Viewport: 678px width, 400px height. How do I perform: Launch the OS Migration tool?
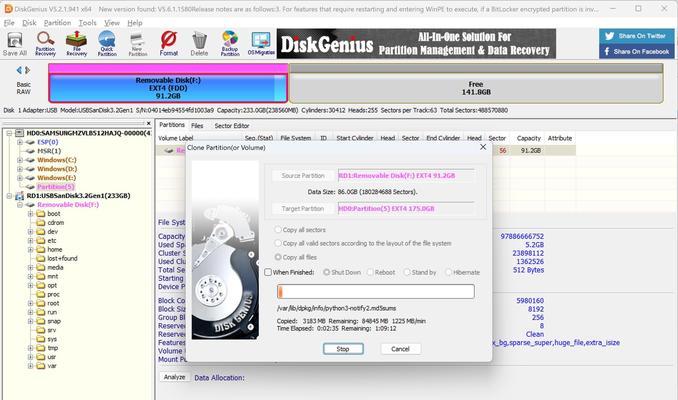pos(261,44)
